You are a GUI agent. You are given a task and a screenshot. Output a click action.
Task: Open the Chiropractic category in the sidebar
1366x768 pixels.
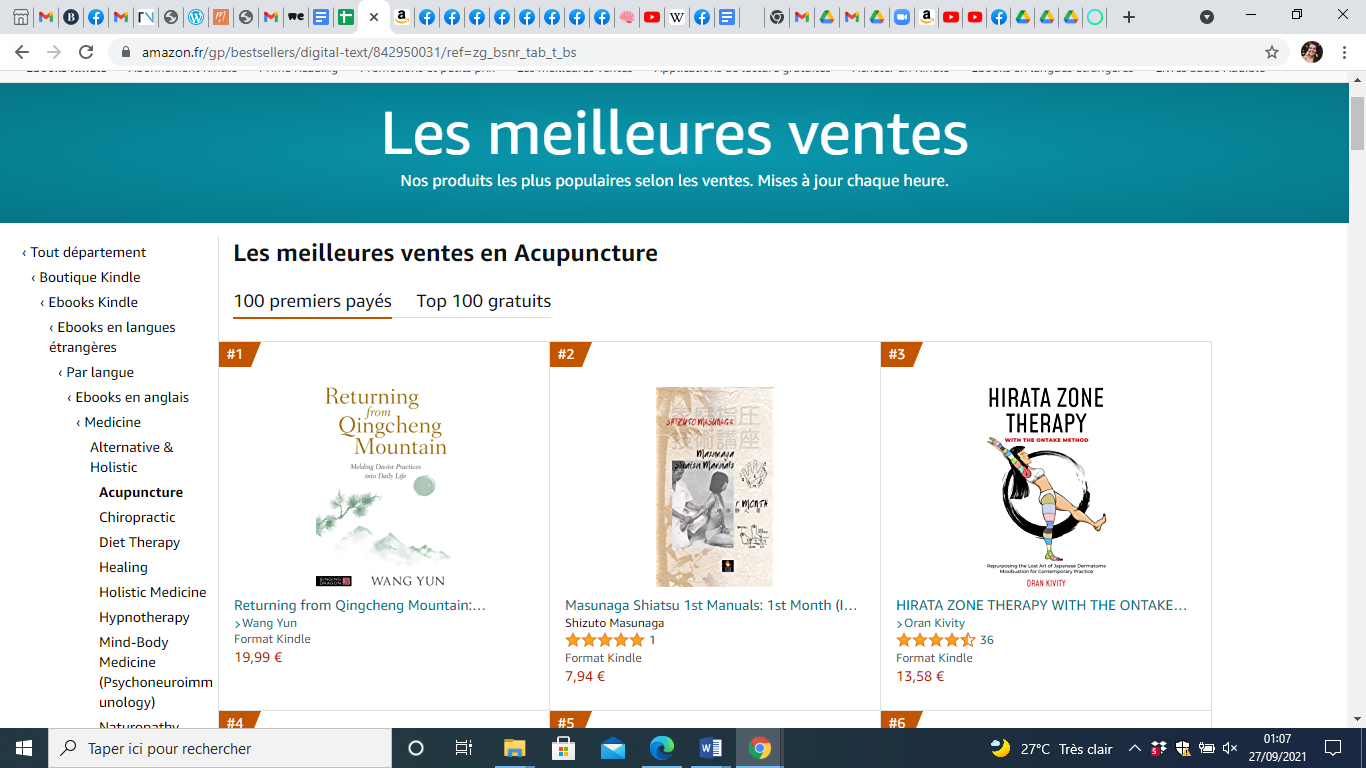137,518
